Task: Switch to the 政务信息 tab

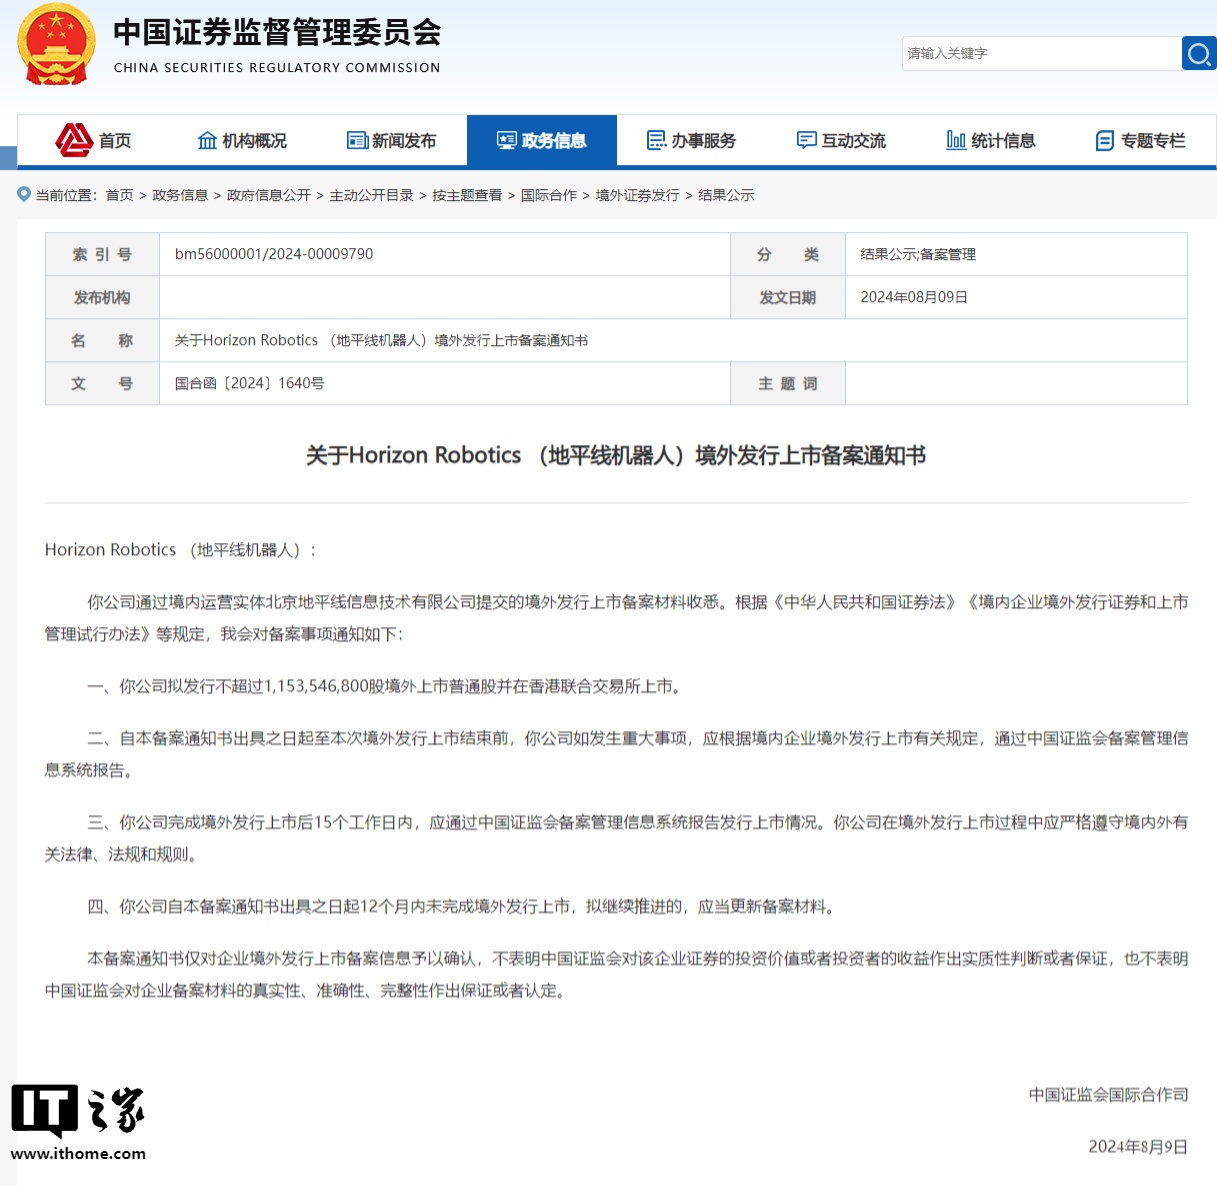Action: [542, 140]
